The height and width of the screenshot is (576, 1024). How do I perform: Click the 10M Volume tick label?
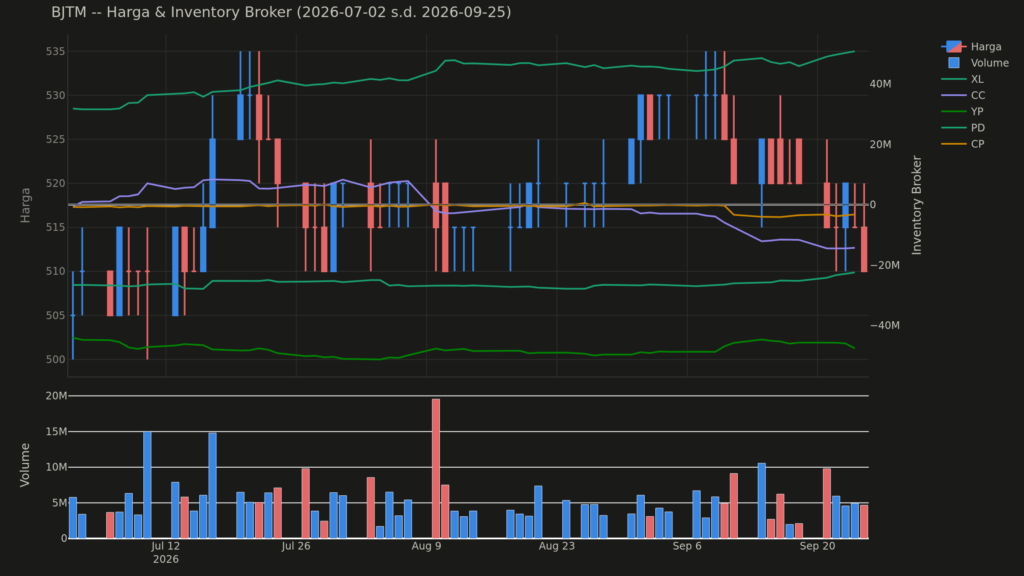[x=56, y=467]
